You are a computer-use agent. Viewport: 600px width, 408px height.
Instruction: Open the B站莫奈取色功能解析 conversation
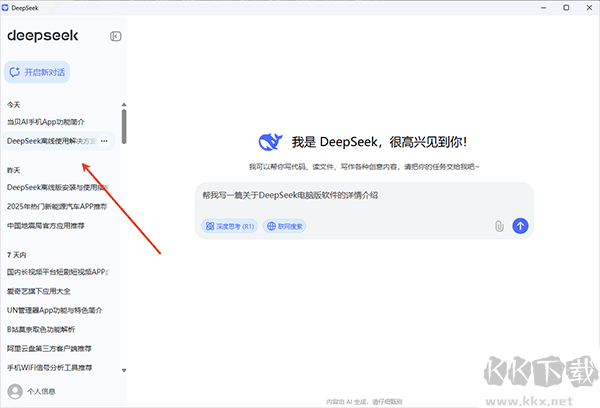[41, 330]
